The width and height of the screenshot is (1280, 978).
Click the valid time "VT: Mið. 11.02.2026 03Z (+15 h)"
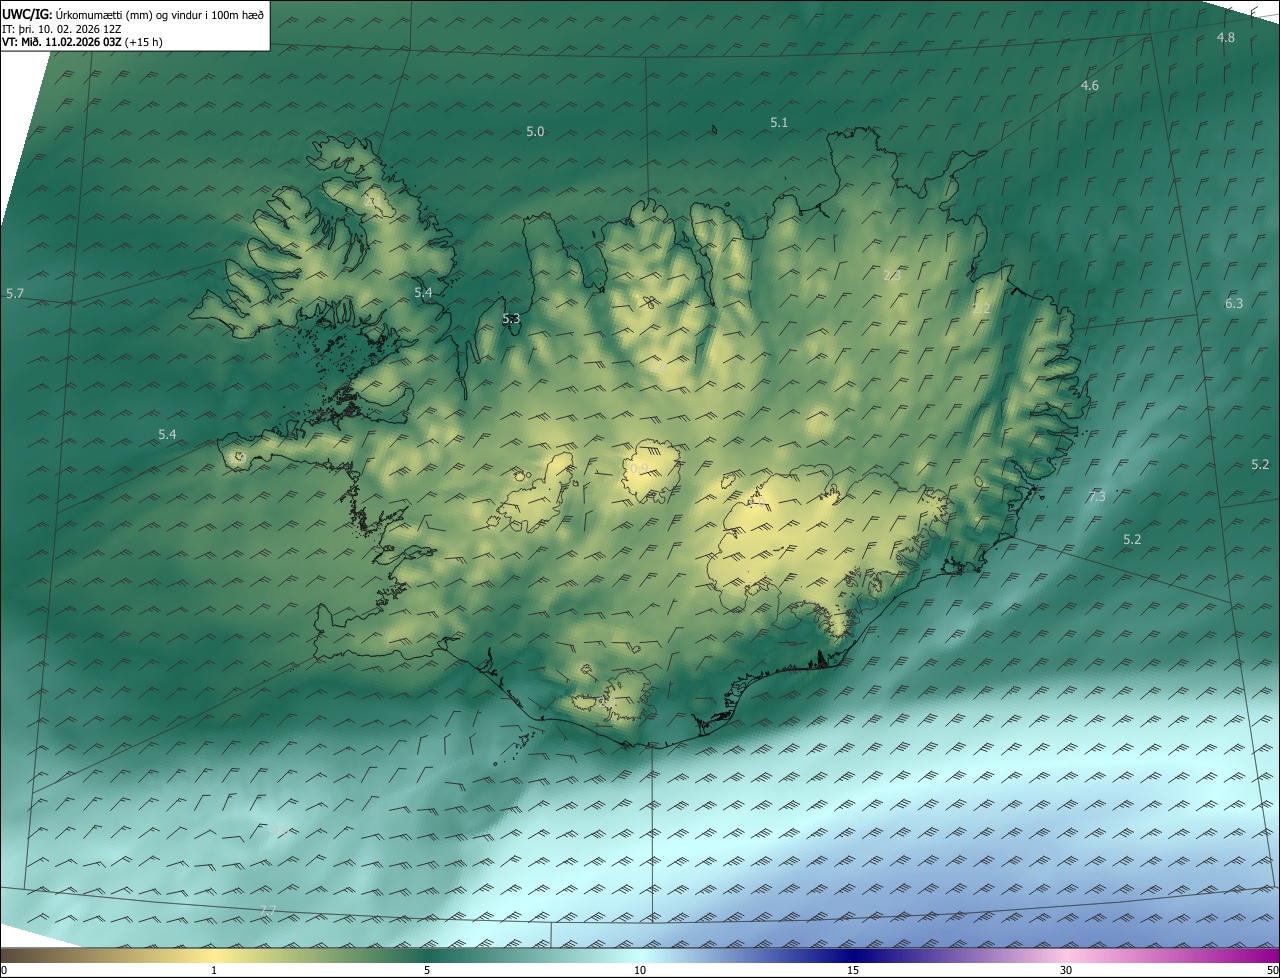point(83,42)
